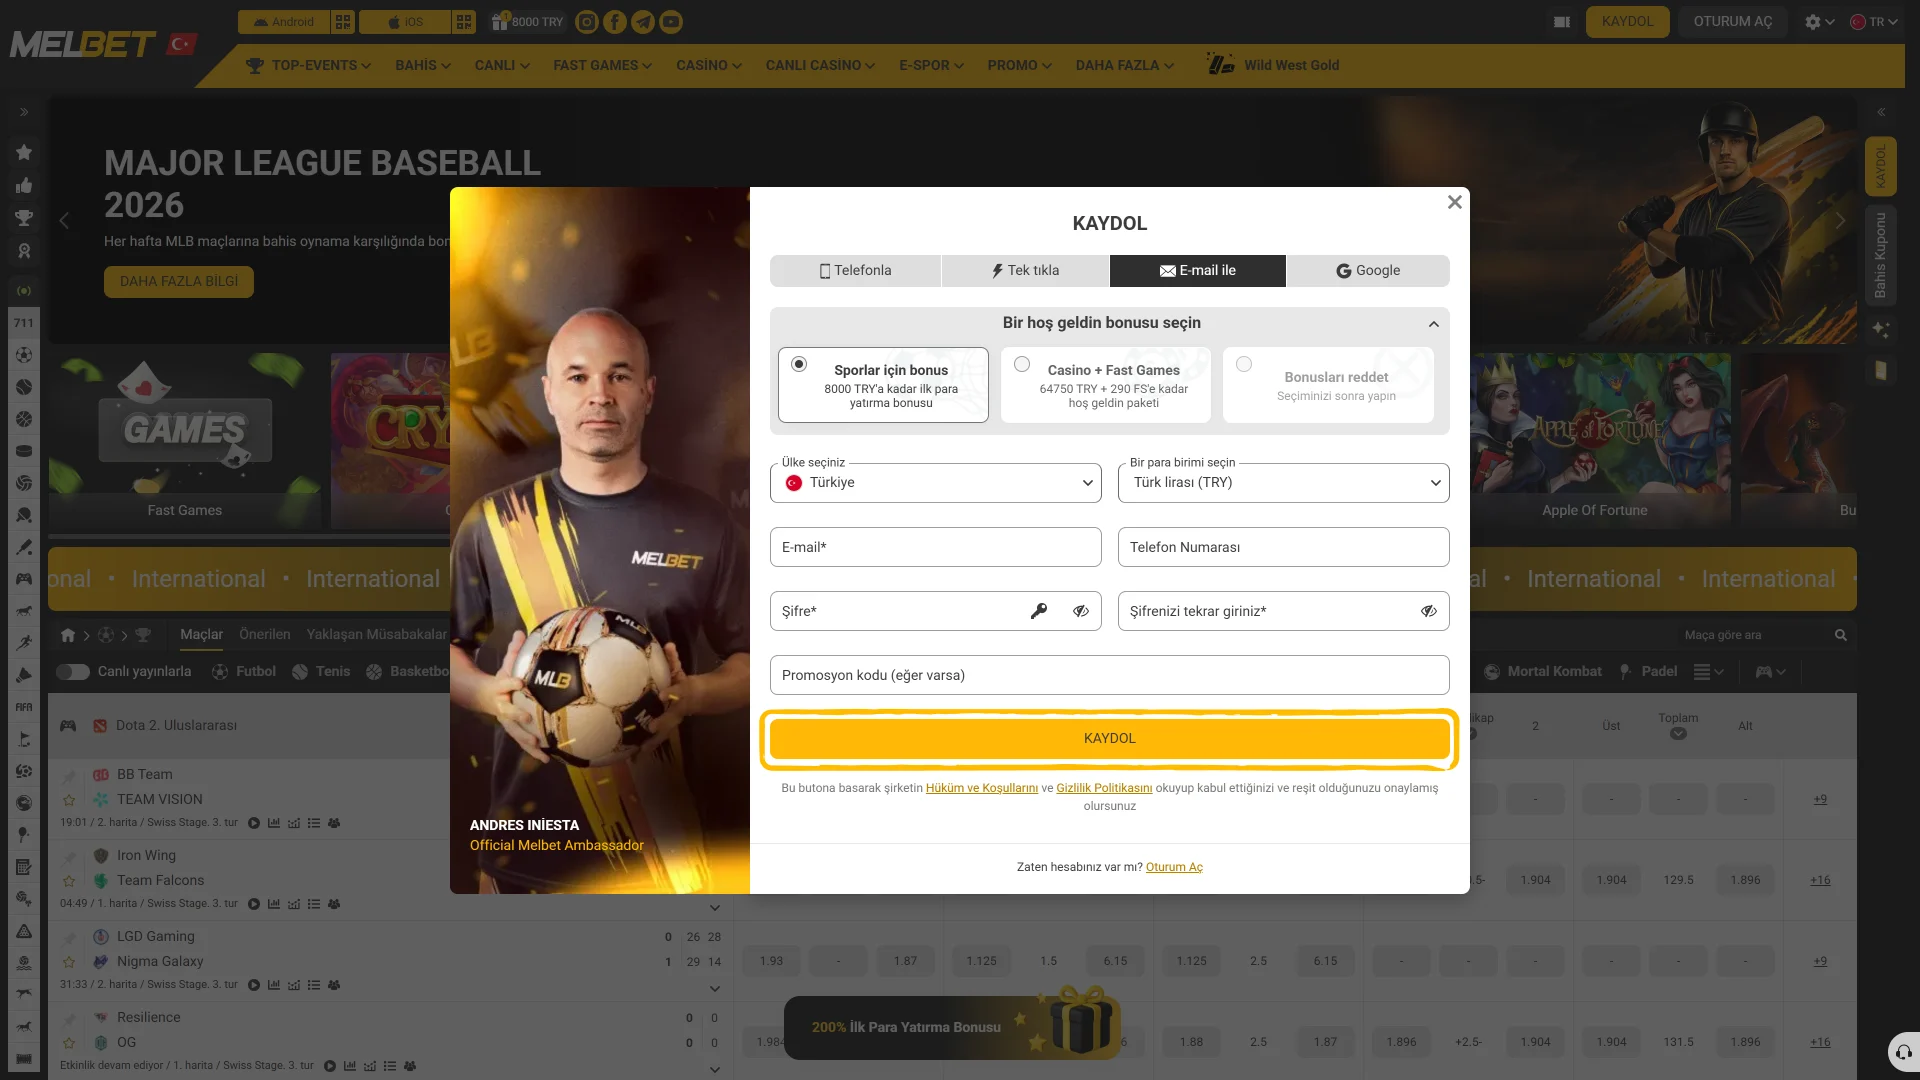Image resolution: width=1920 pixels, height=1080 pixels.
Task: Open the TR language dropdown
Action: (x=1874, y=22)
